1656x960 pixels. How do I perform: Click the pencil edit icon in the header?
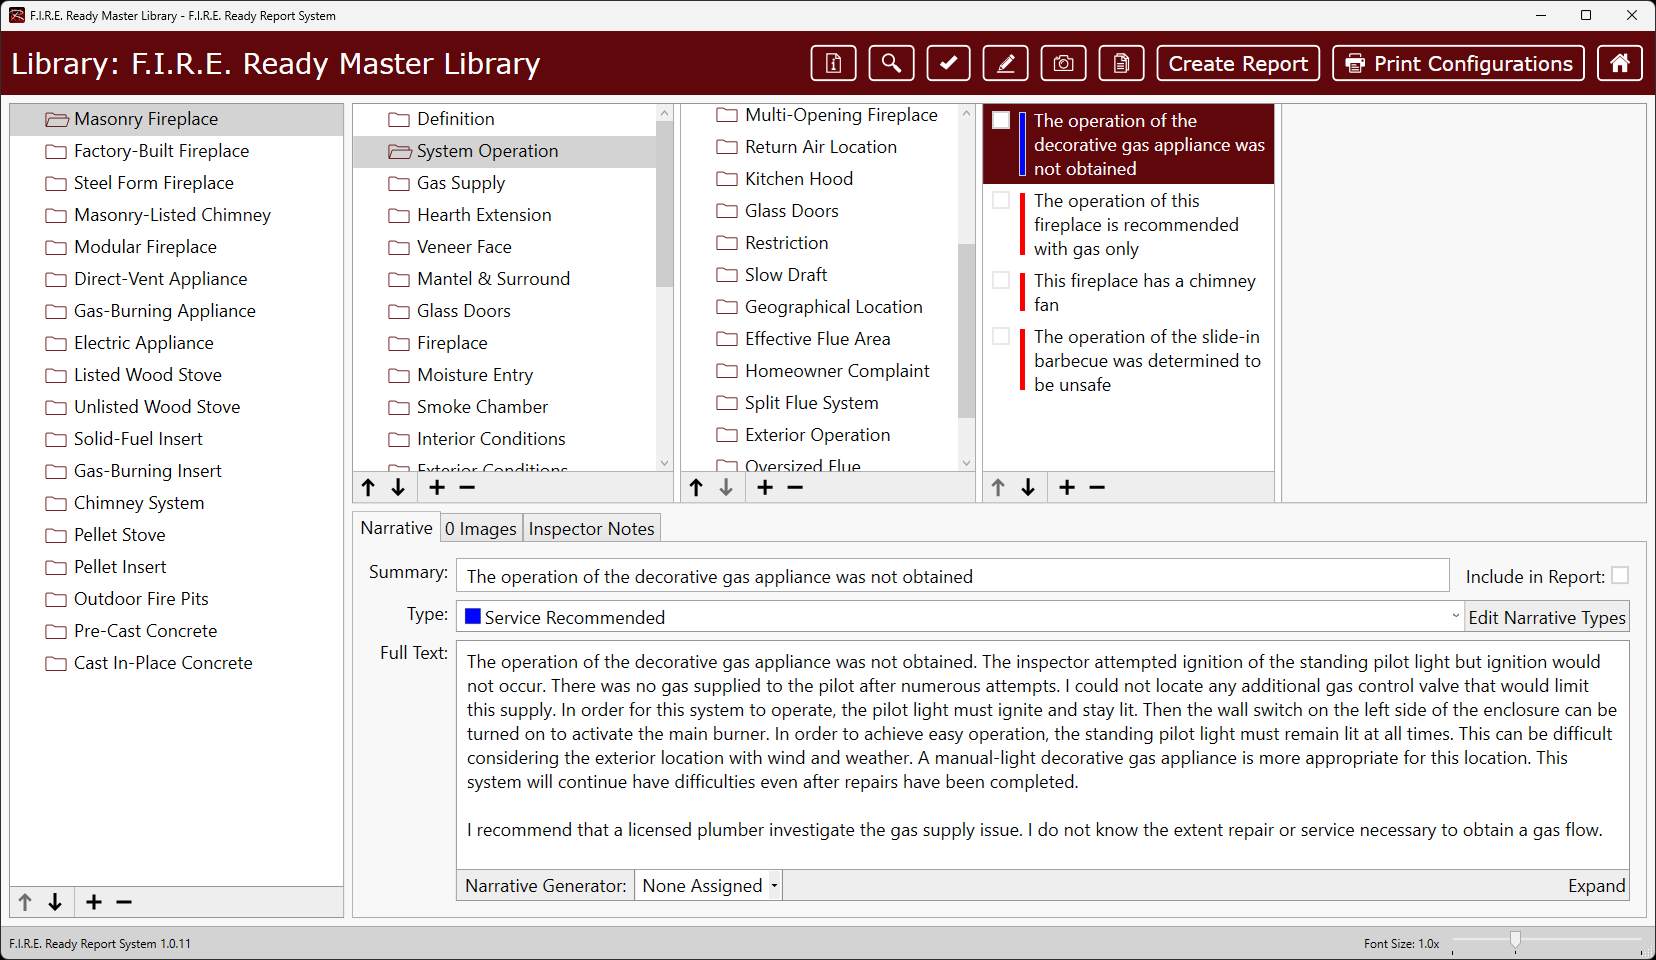[x=1005, y=62]
